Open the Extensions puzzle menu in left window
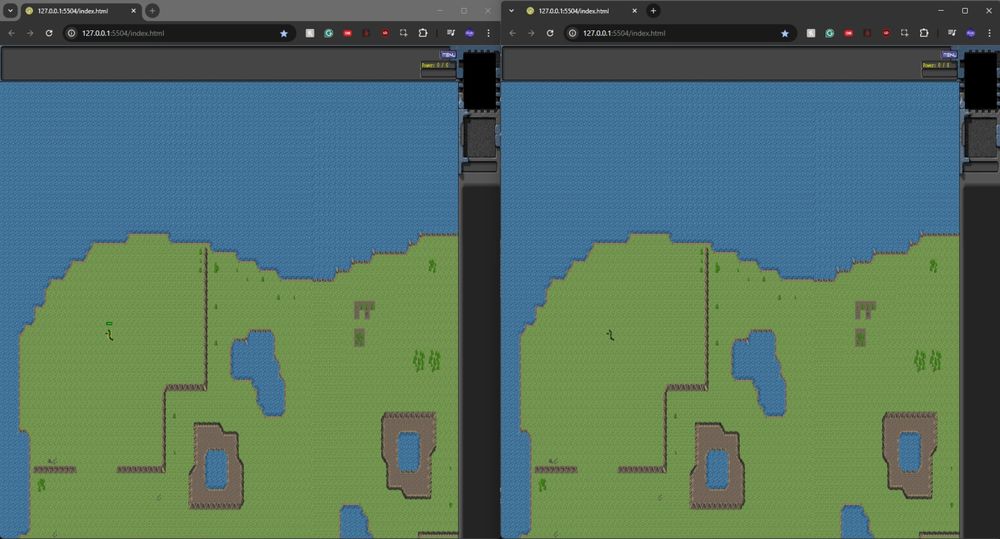The image size is (1000, 539). click(x=423, y=33)
